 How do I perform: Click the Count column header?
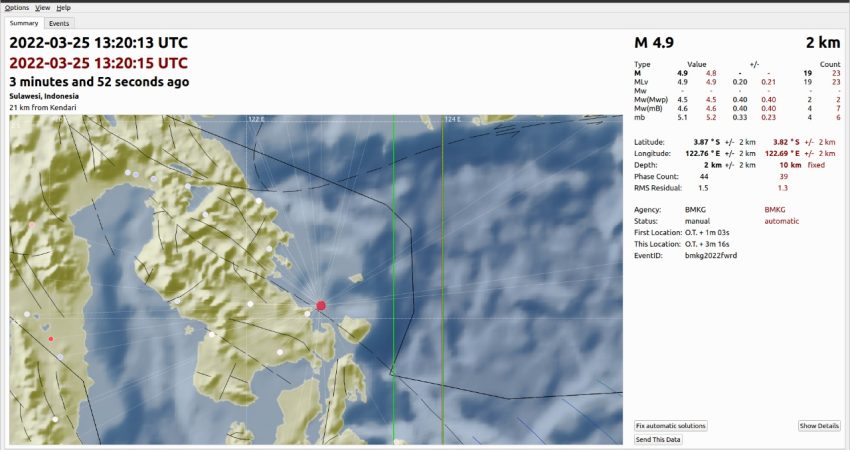(830, 64)
